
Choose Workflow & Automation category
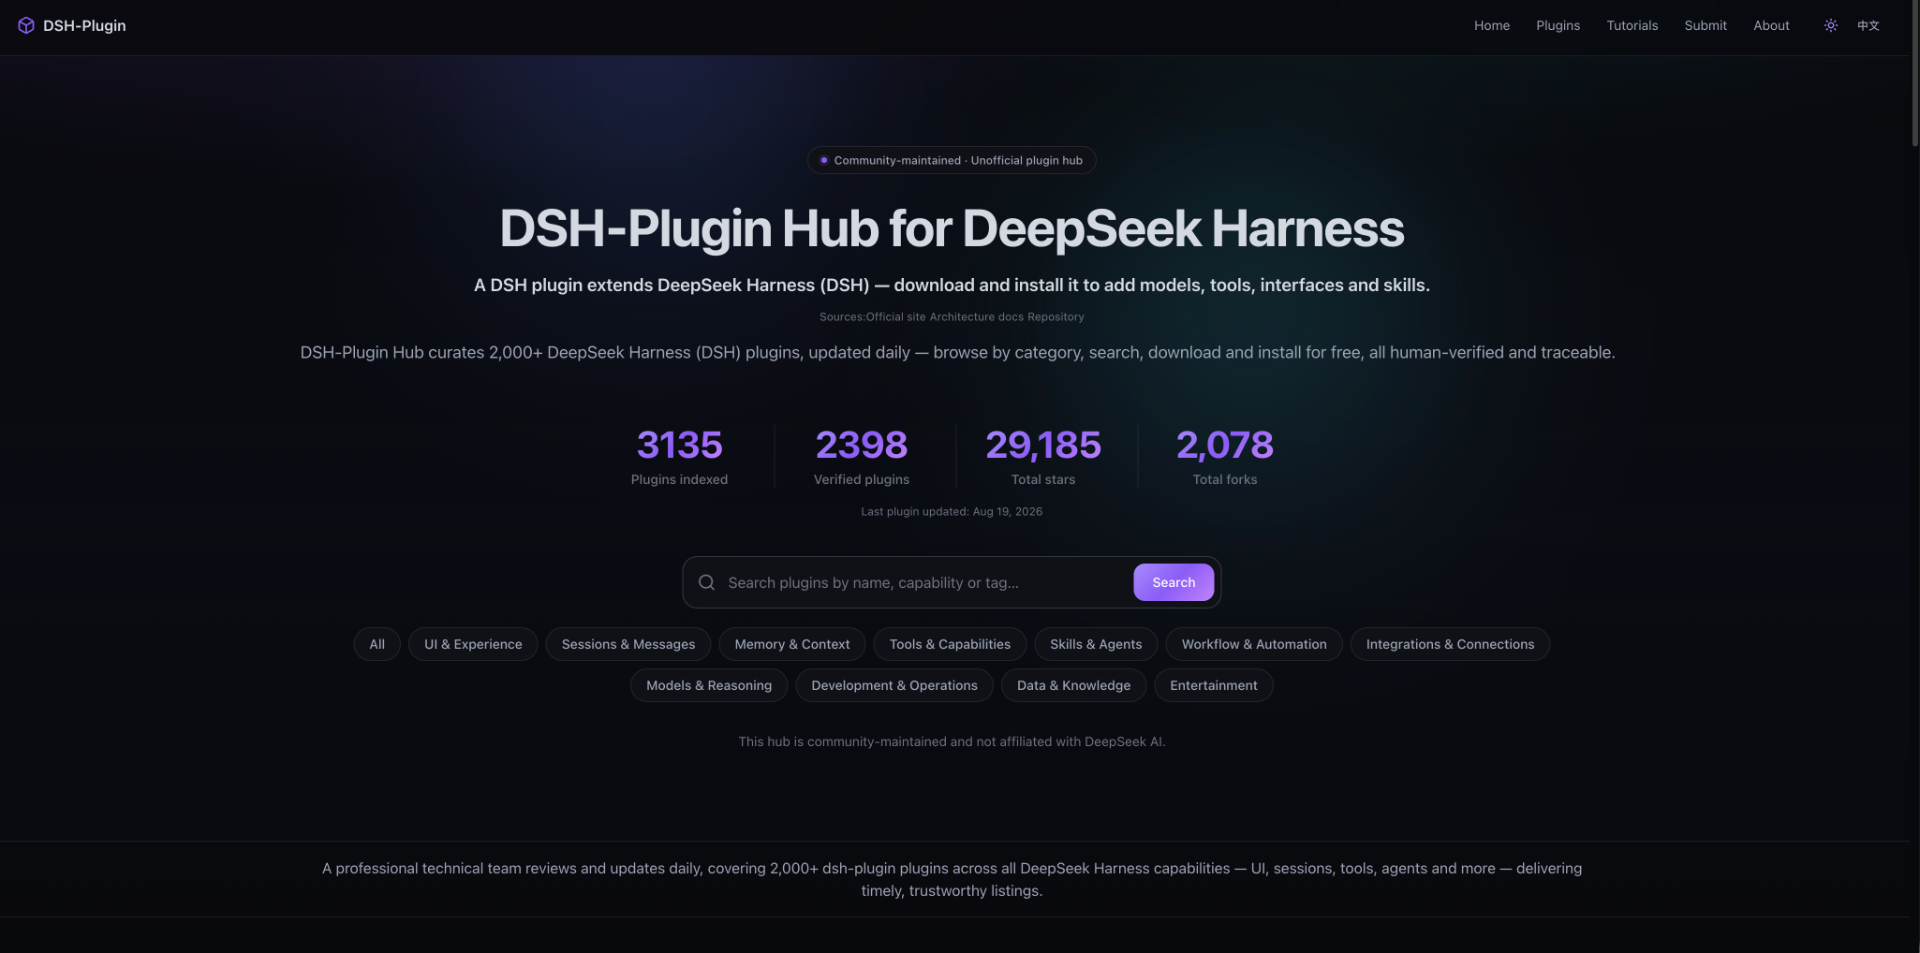1254,644
